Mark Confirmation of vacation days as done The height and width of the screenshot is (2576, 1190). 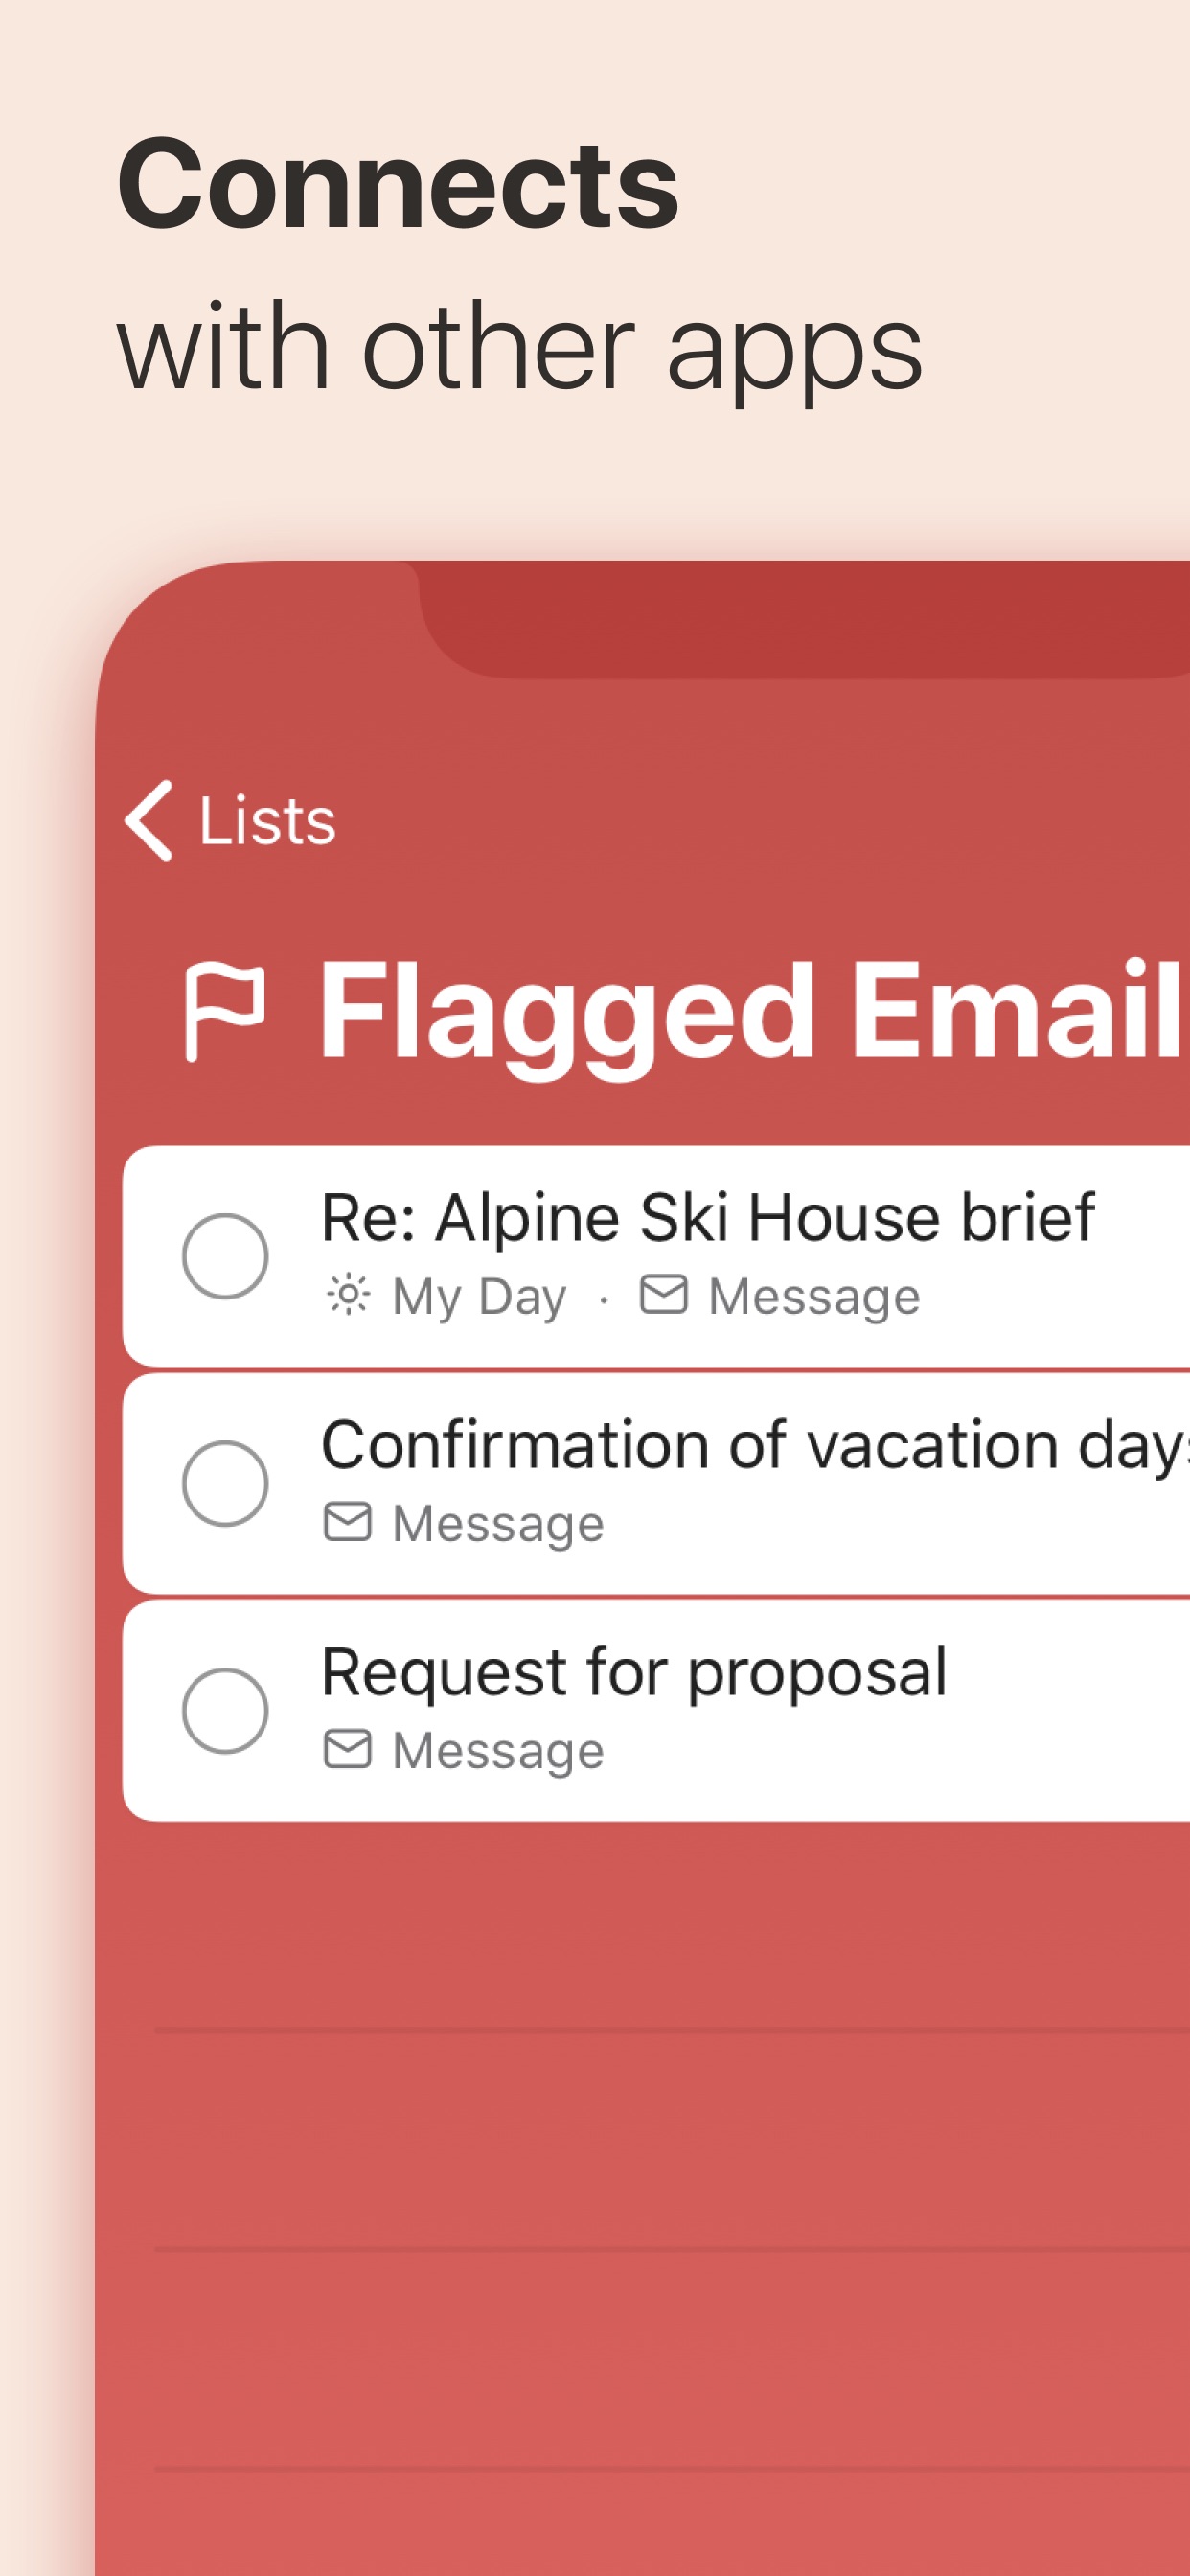225,1483
